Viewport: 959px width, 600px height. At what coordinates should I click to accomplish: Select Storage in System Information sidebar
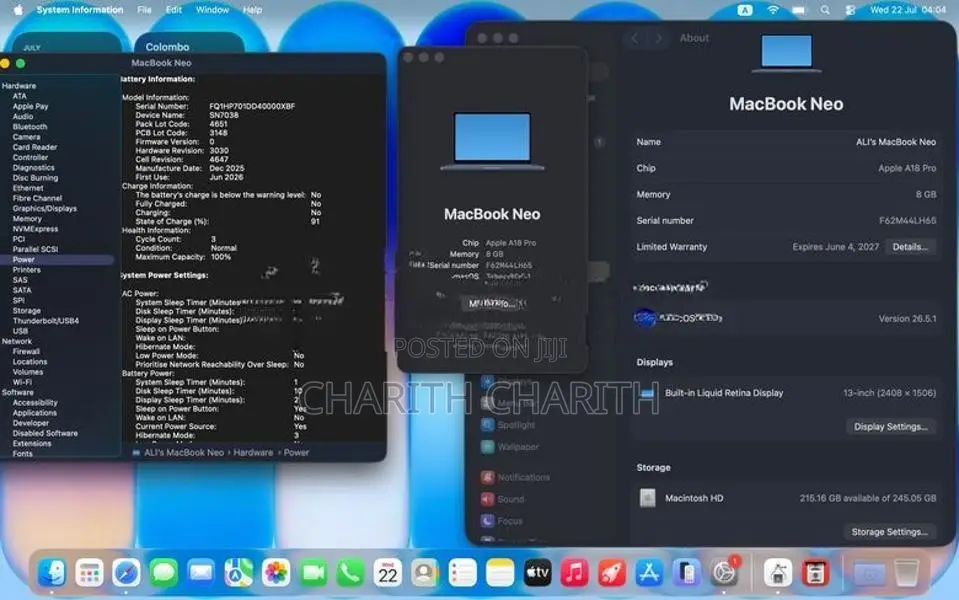tap(27, 311)
